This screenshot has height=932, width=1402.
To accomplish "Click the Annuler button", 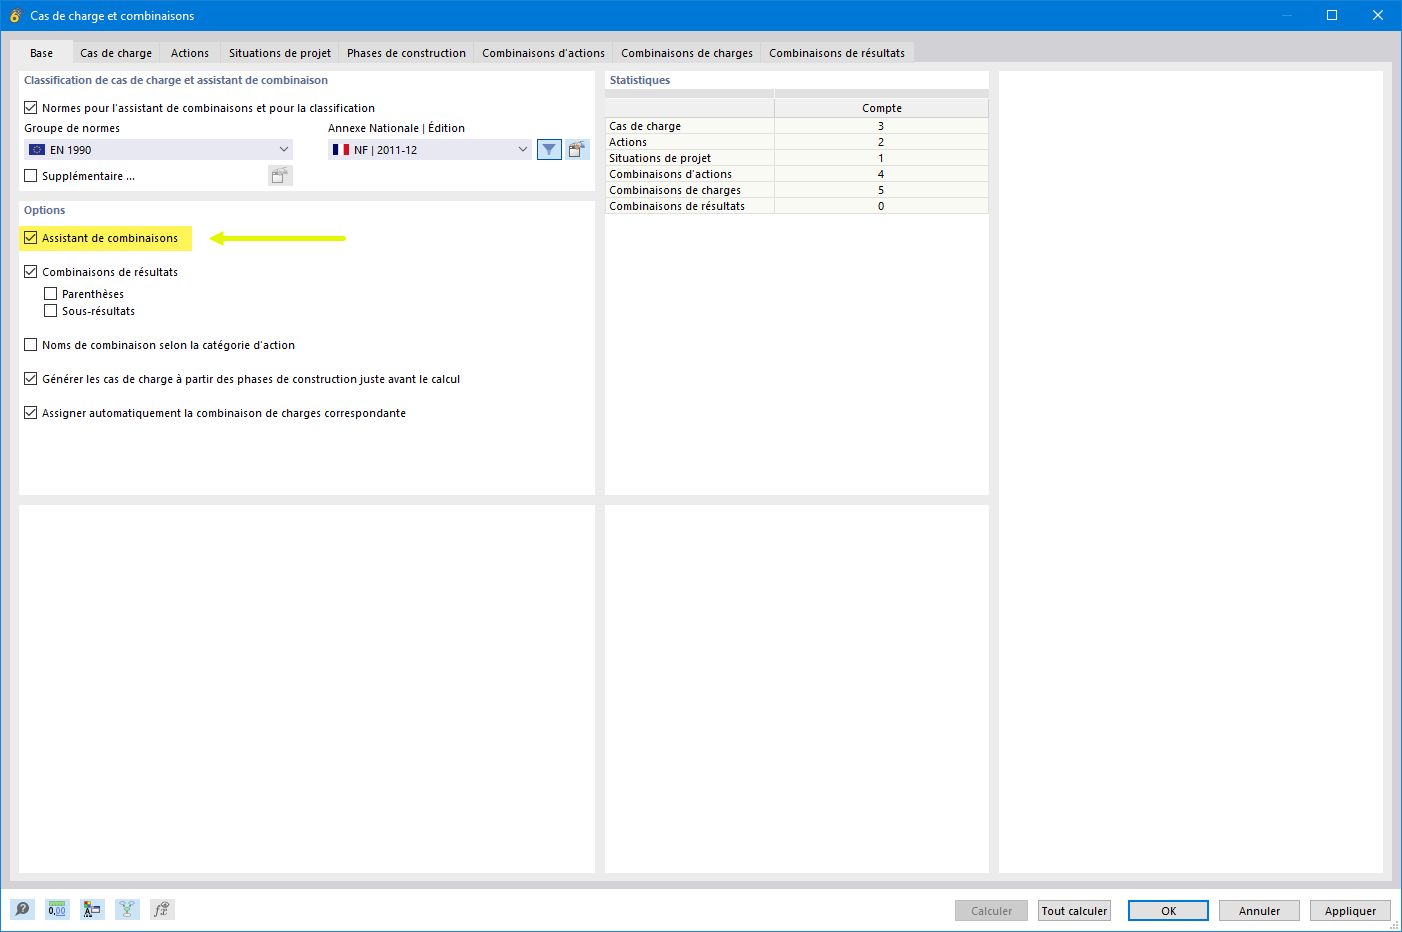I will 1259,911.
